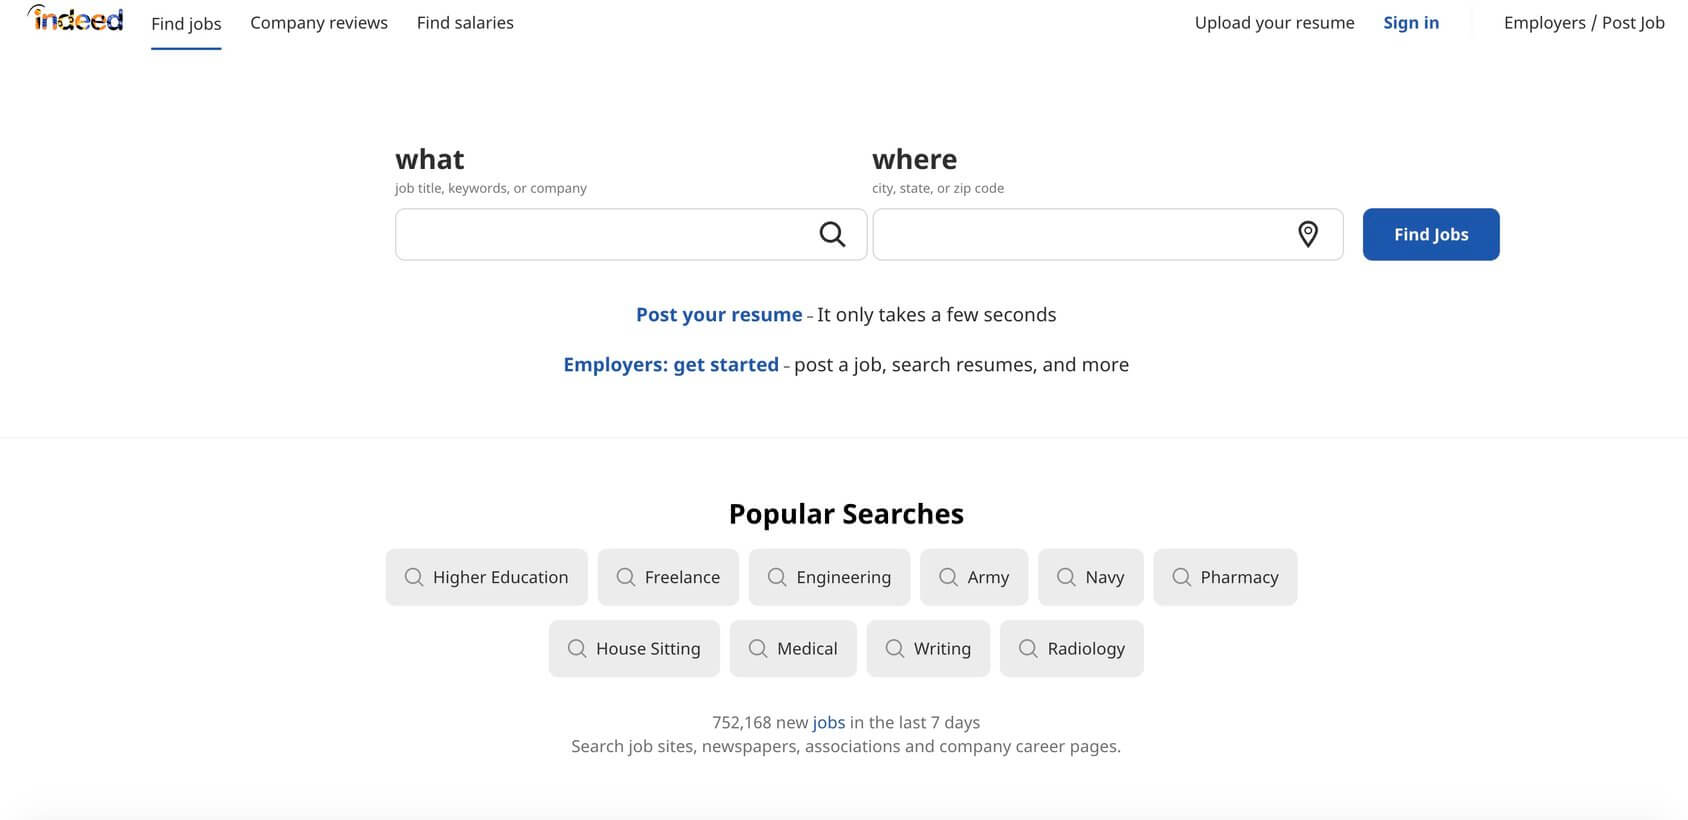Open Company reviews in the navigation
This screenshot has height=820, width=1688.
(x=319, y=23)
